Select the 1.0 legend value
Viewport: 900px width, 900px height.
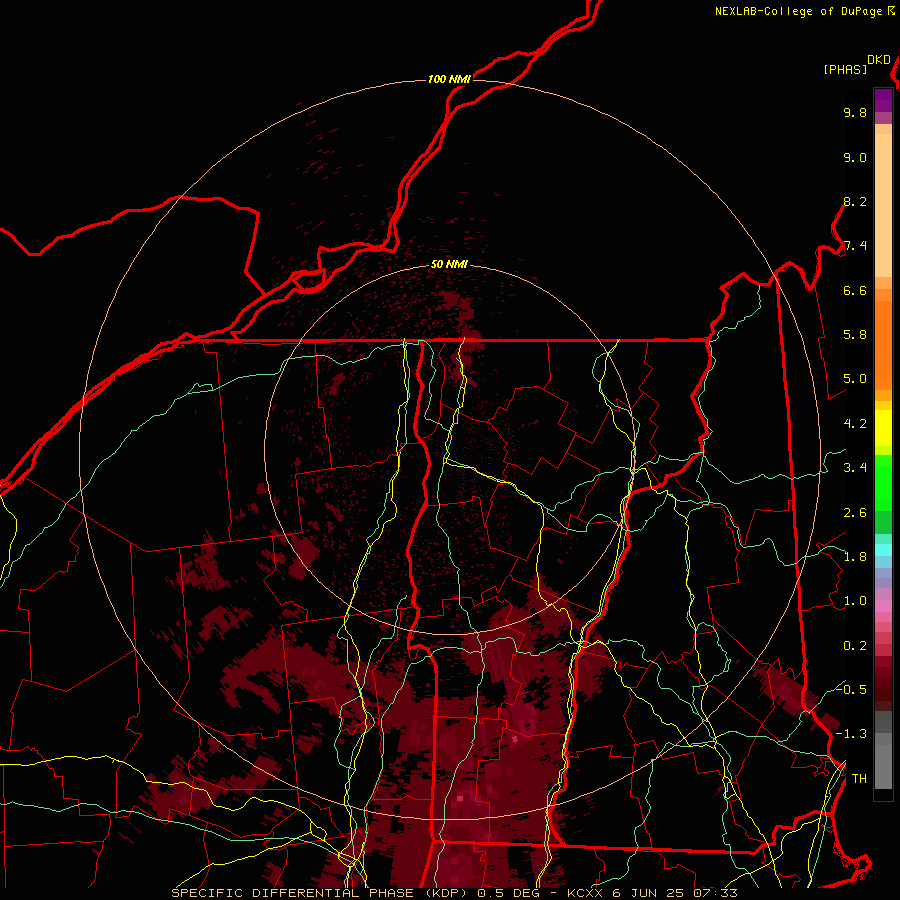(x=855, y=601)
